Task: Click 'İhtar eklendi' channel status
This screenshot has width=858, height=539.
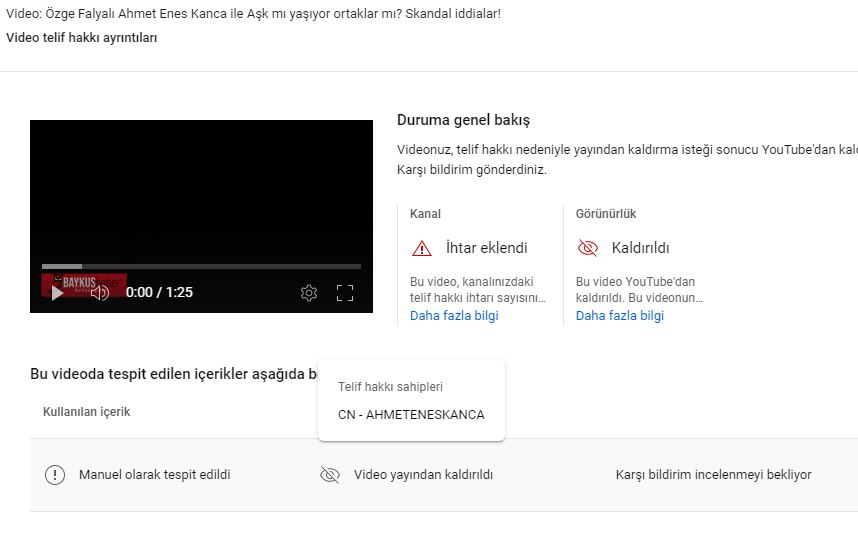Action: point(486,248)
